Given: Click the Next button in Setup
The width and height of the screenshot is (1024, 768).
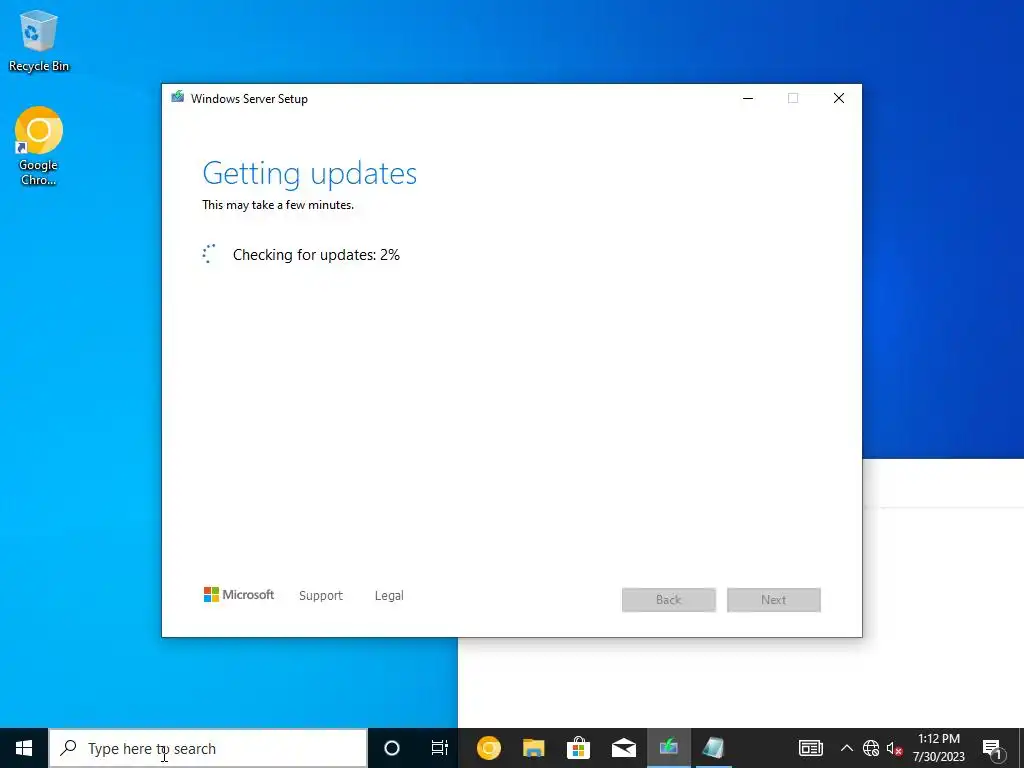Looking at the screenshot, I should (774, 600).
